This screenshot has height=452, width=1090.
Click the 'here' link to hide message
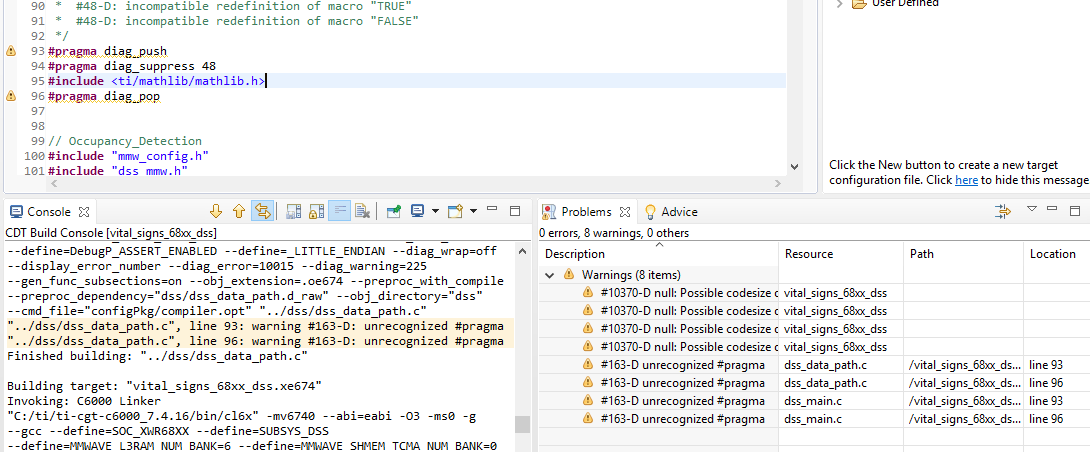point(966,180)
